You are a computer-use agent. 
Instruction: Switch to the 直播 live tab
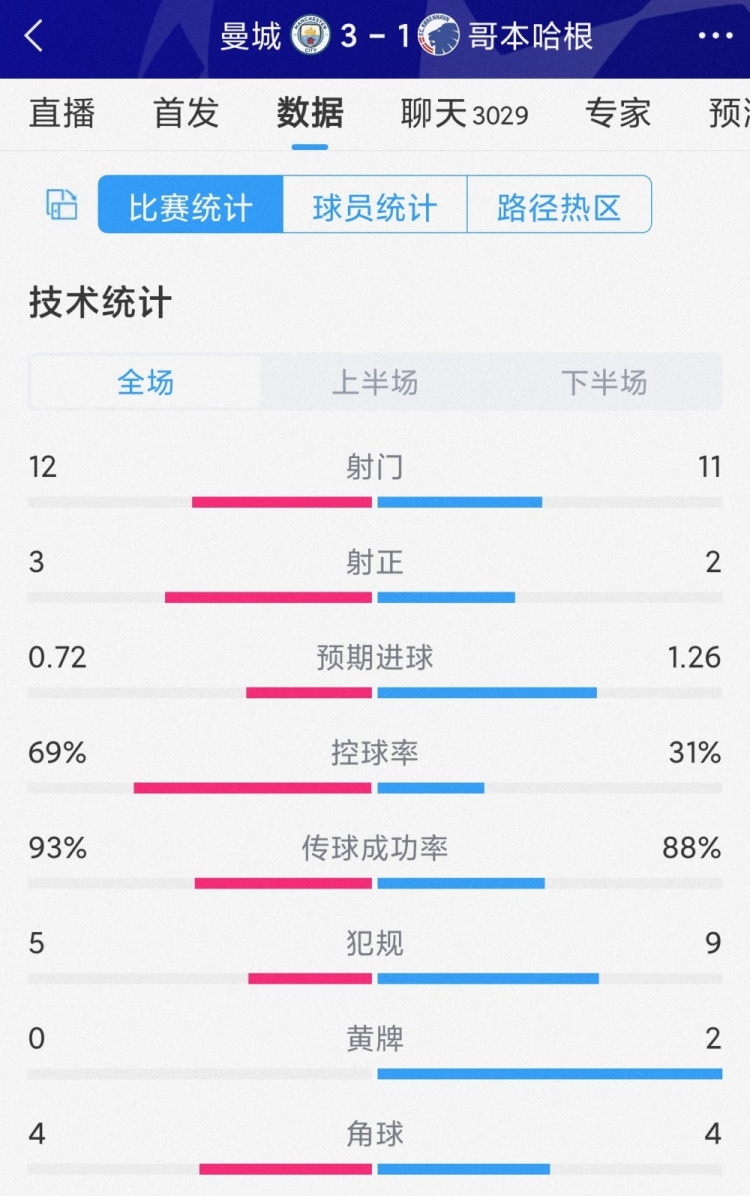pos(62,114)
